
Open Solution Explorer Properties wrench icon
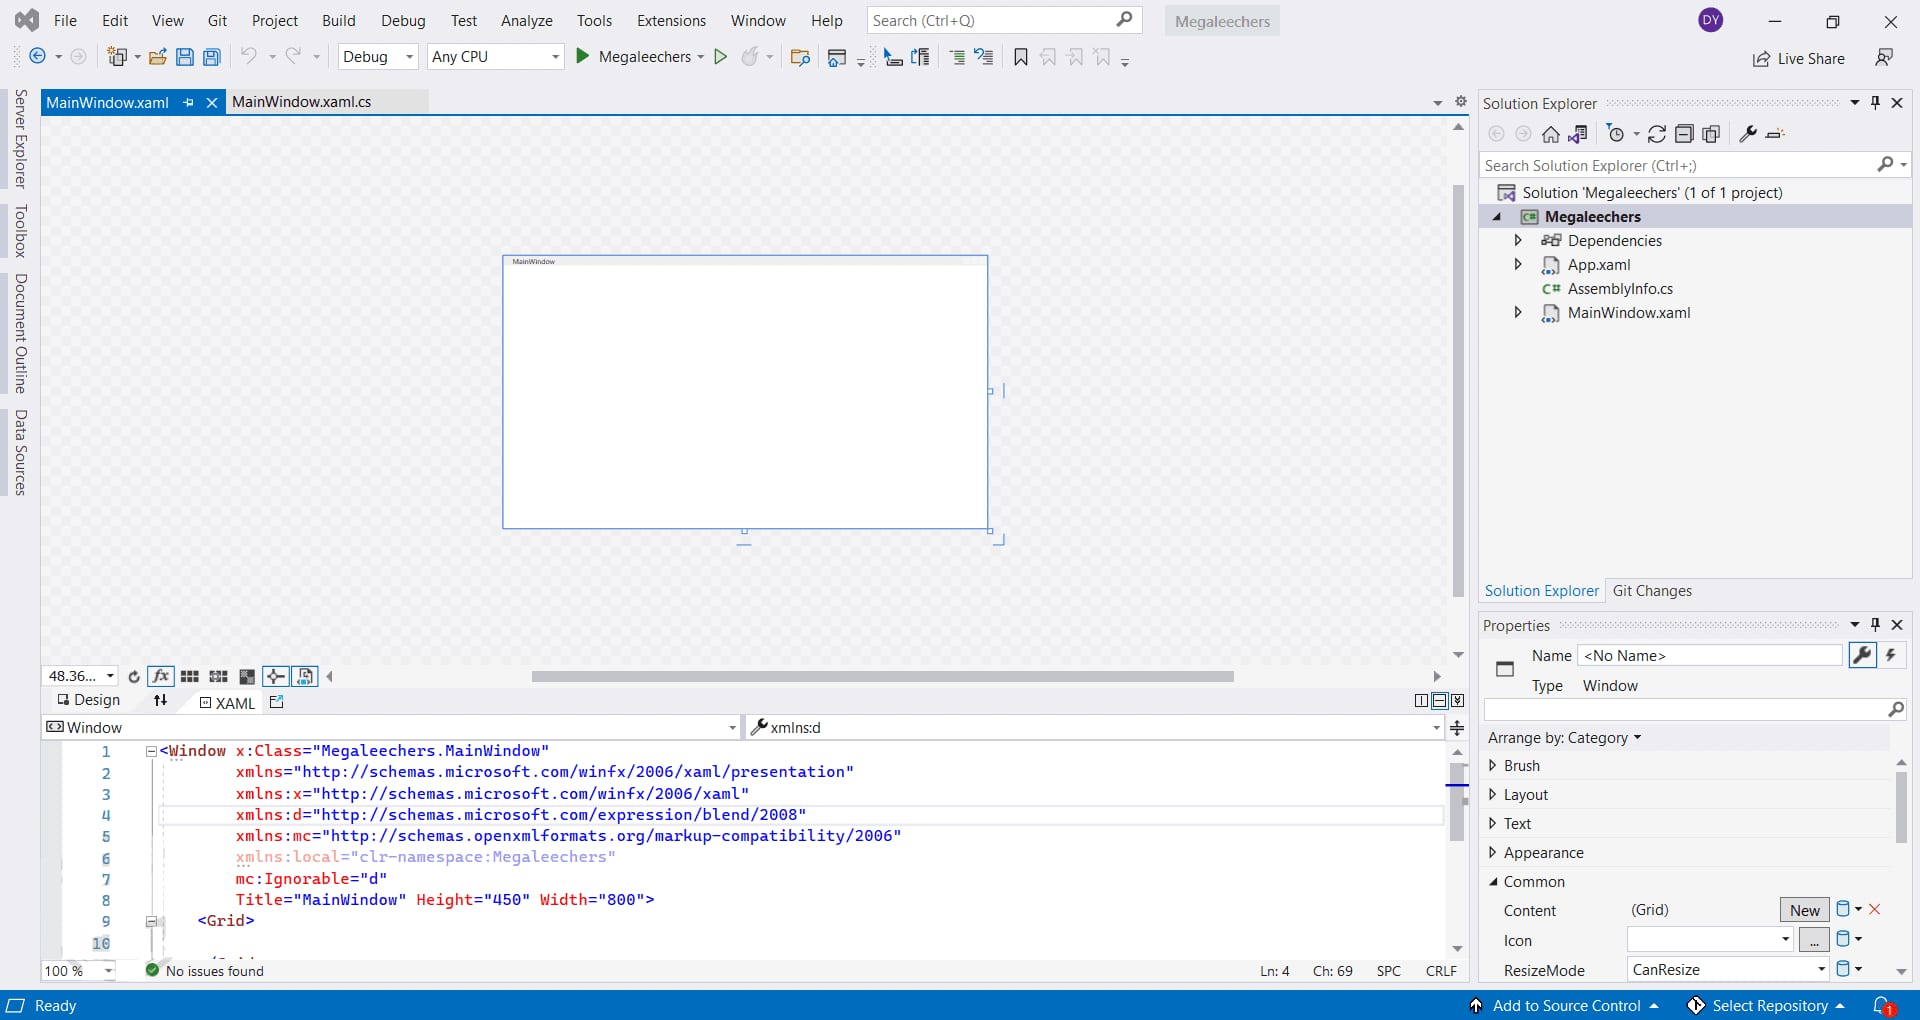point(1748,134)
